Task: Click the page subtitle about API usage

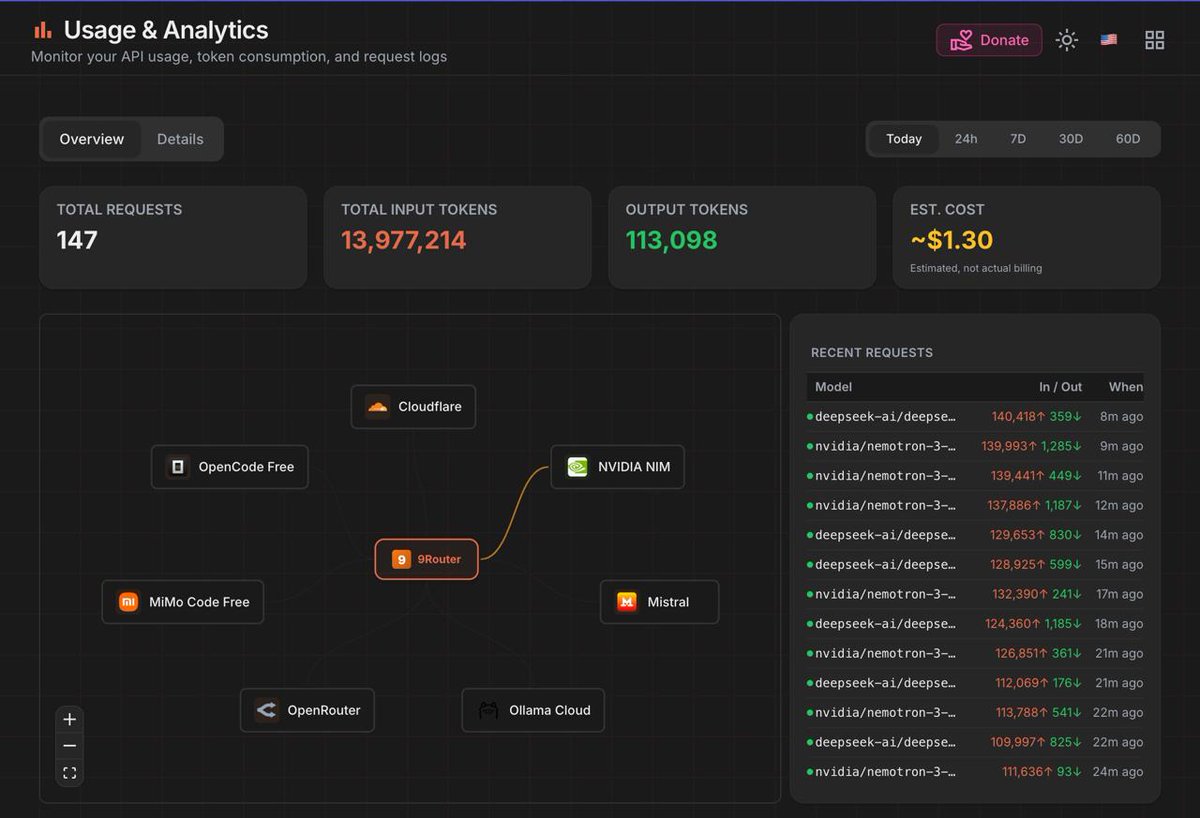Action: (239, 57)
